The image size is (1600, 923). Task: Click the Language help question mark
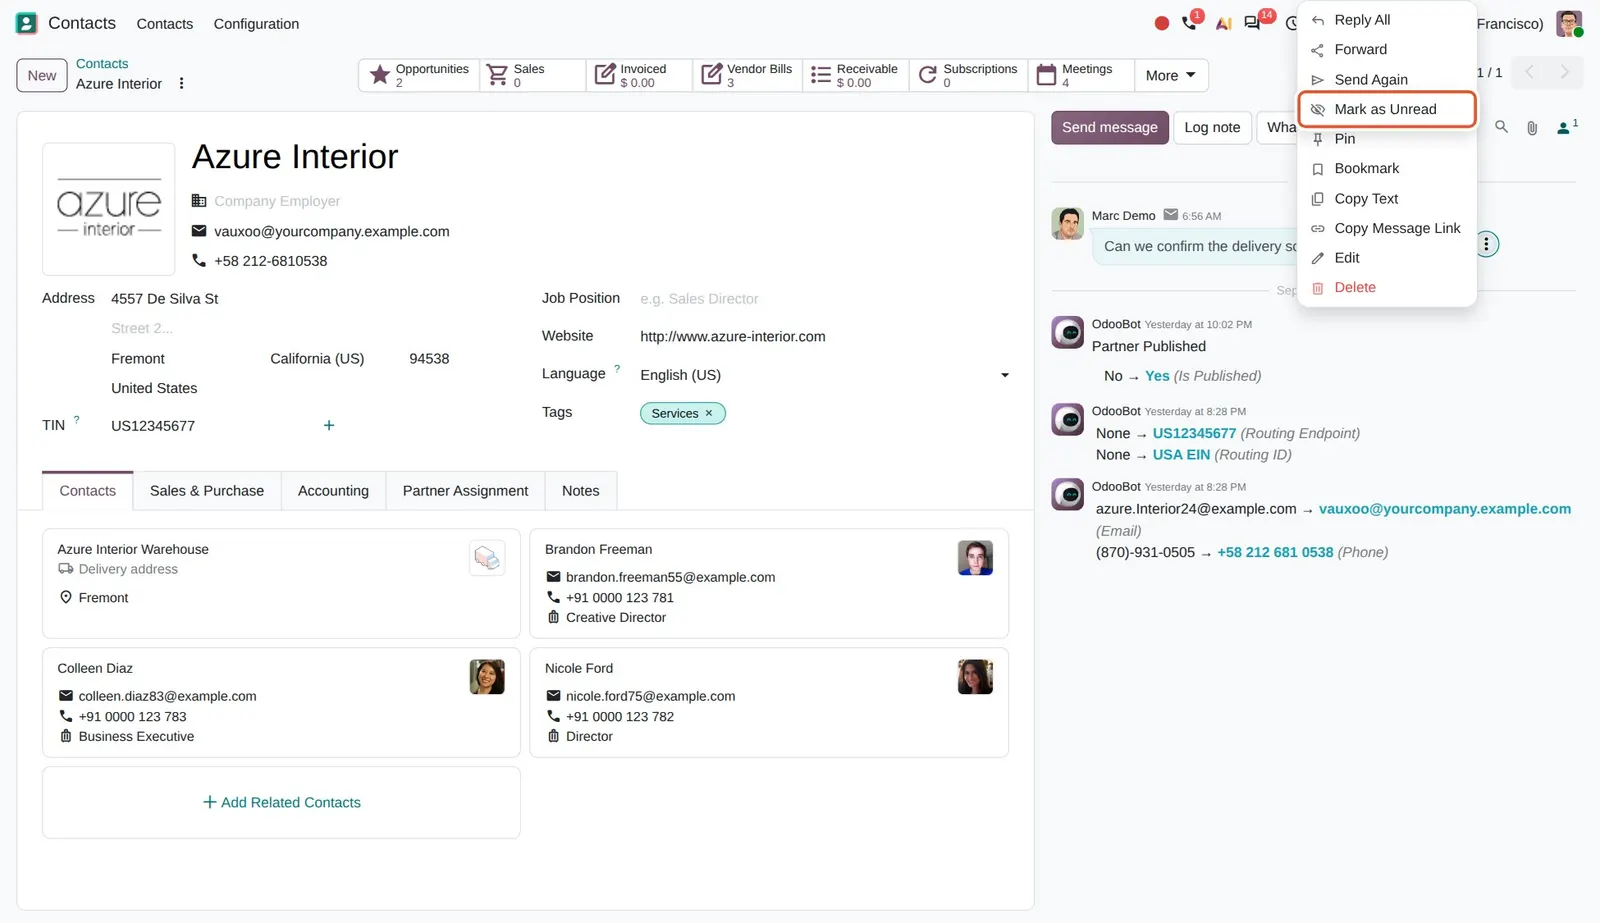coord(617,368)
